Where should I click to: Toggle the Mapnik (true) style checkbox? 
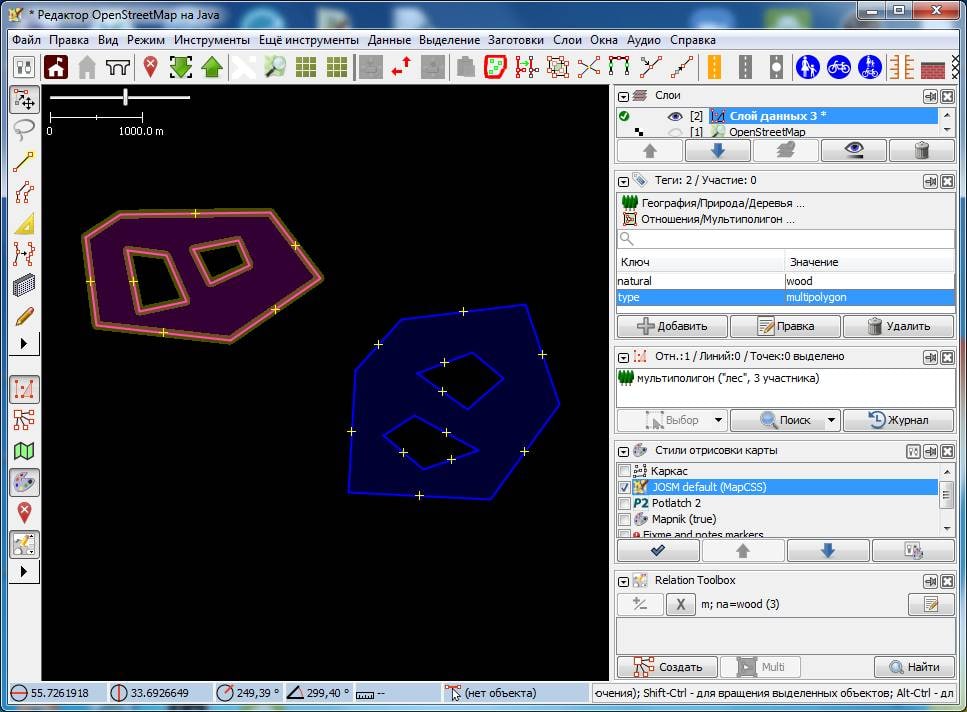pyautogui.click(x=624, y=519)
